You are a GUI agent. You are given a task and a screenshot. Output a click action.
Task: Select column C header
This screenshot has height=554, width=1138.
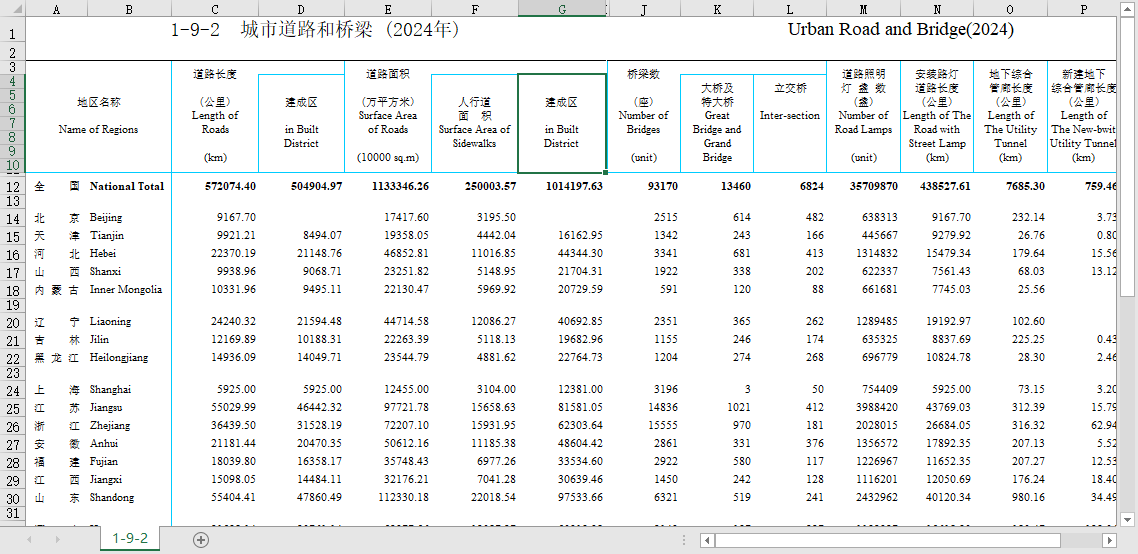click(x=215, y=8)
